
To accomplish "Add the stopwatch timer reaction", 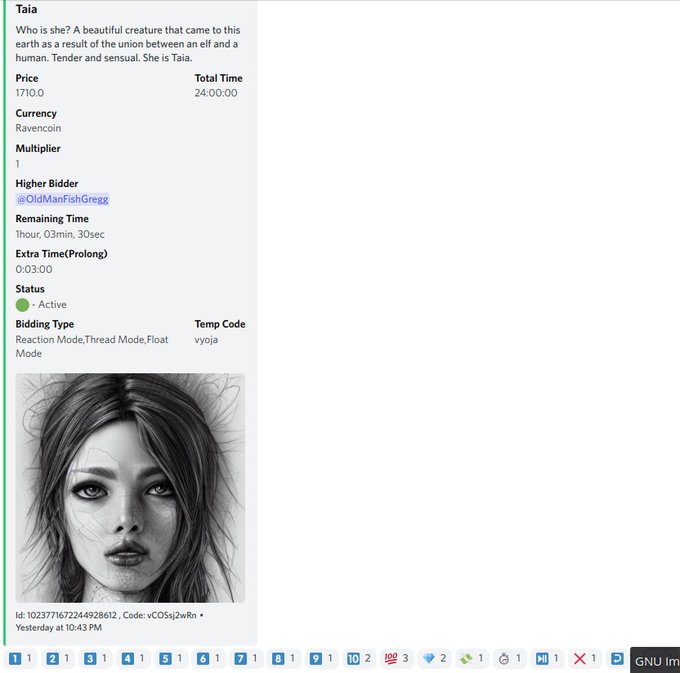I will (510, 659).
